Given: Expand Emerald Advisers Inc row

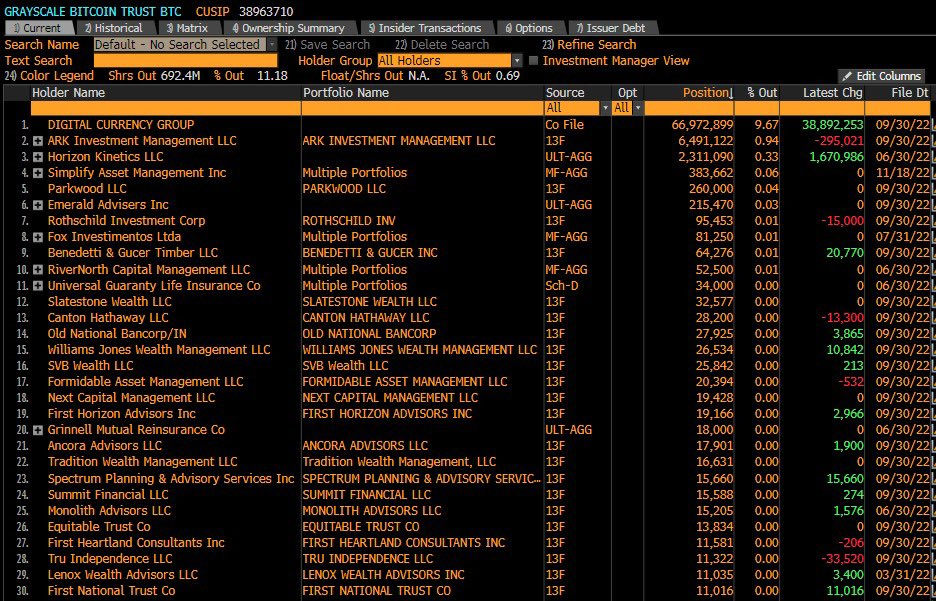Looking at the screenshot, I should (x=38, y=205).
